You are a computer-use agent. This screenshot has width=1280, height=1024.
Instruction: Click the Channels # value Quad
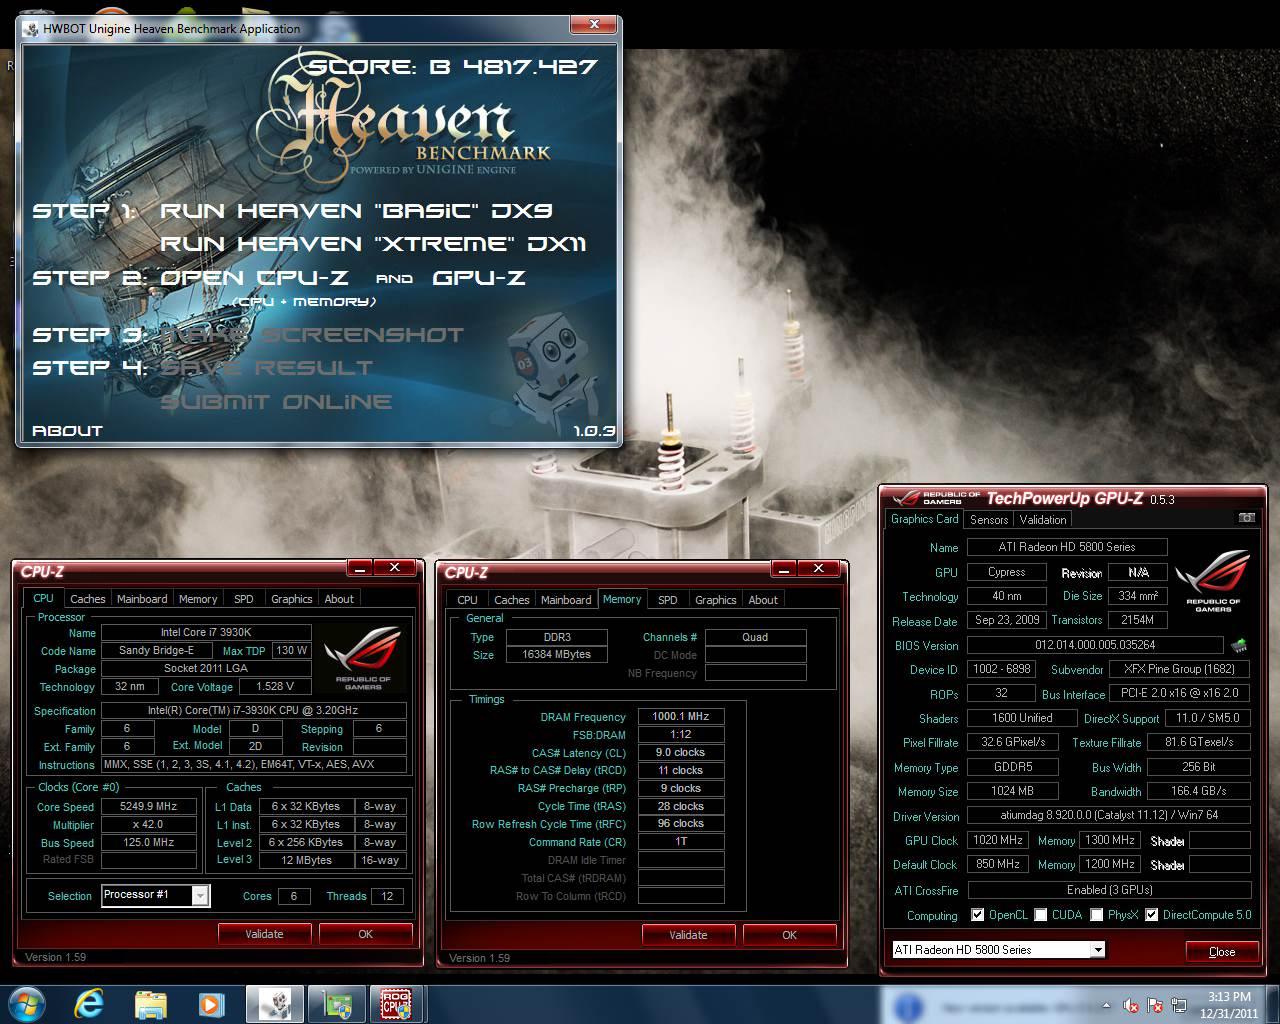coord(755,637)
